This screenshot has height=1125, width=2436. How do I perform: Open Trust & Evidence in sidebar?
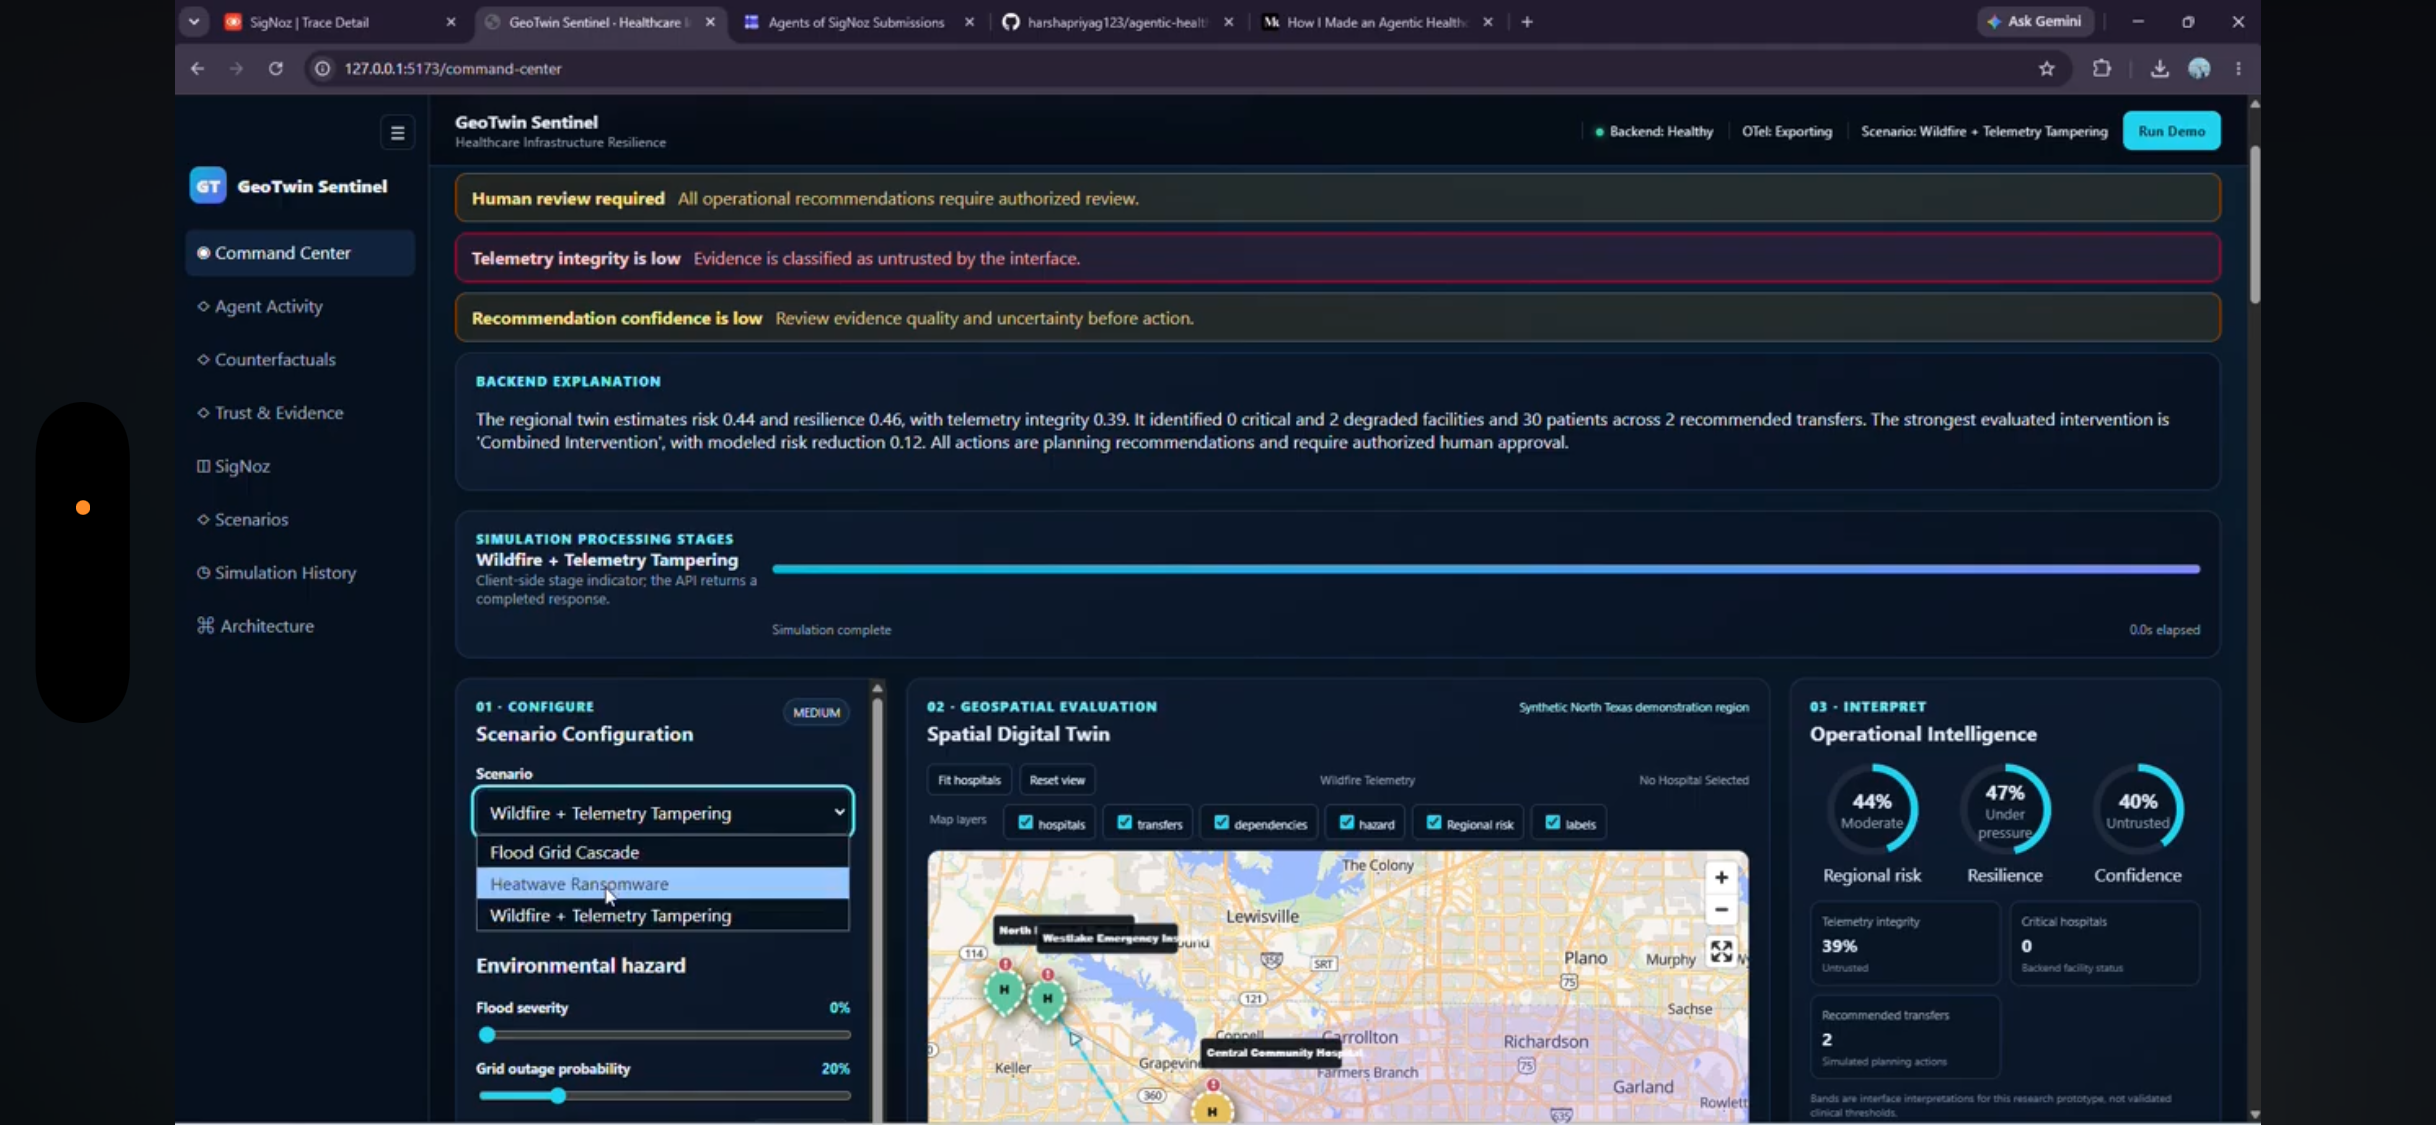[300, 412]
